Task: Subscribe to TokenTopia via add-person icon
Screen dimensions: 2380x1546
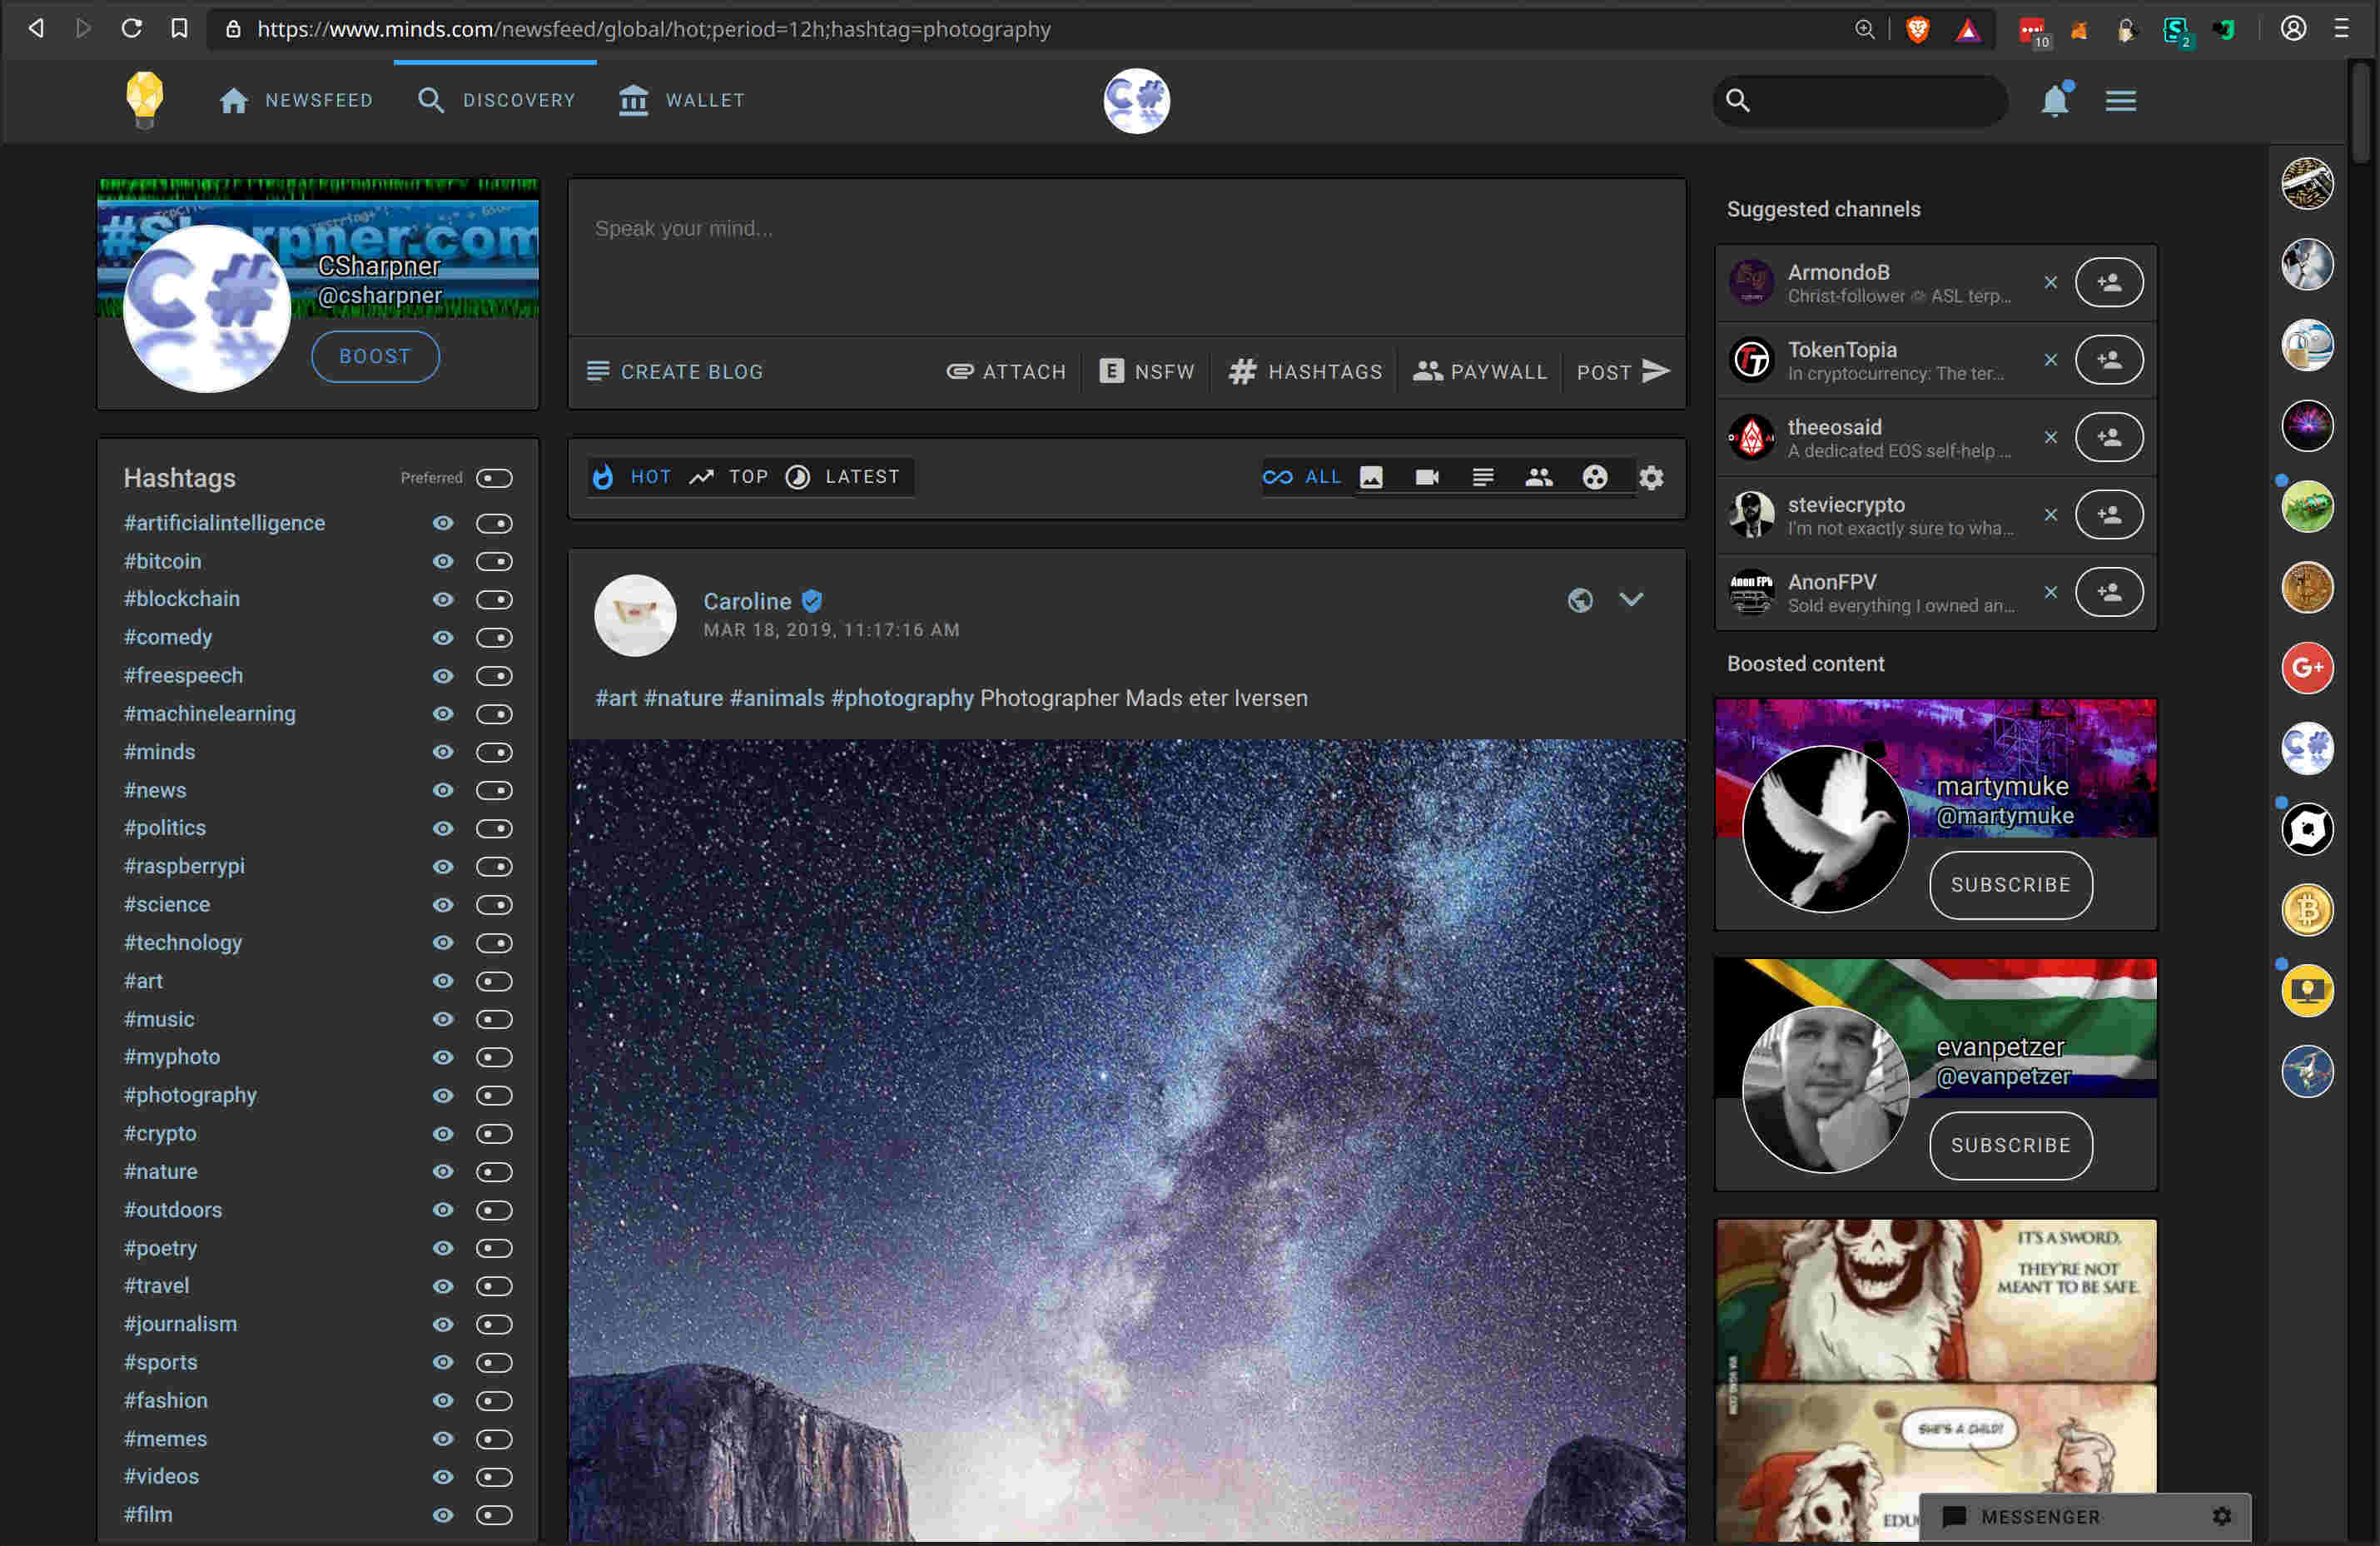Action: 2109,360
